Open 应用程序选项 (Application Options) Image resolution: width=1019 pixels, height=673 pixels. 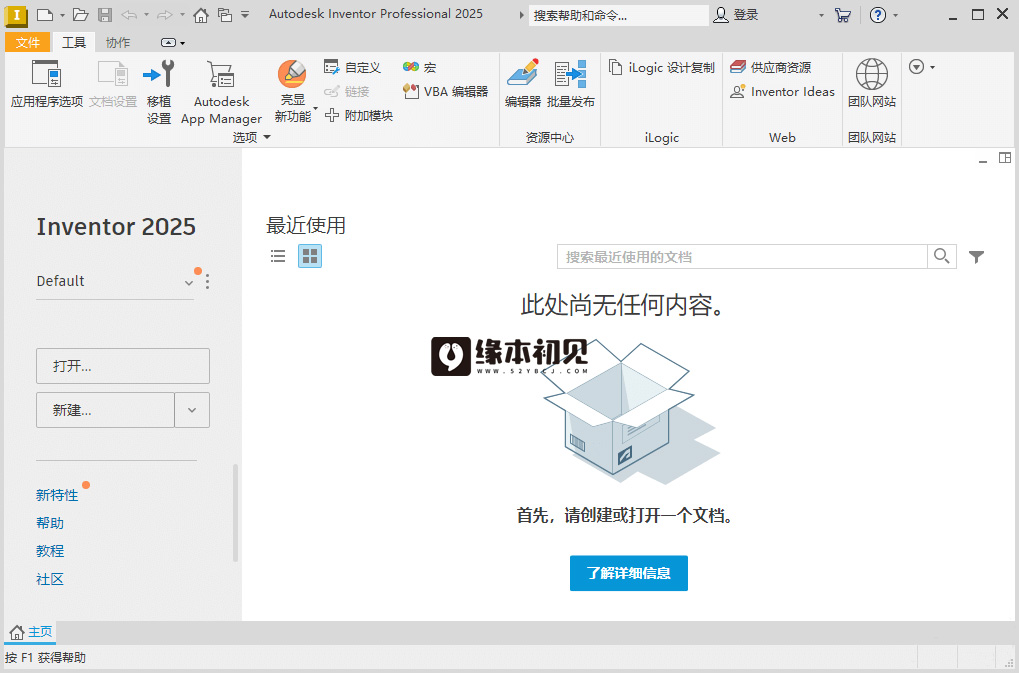[47, 83]
